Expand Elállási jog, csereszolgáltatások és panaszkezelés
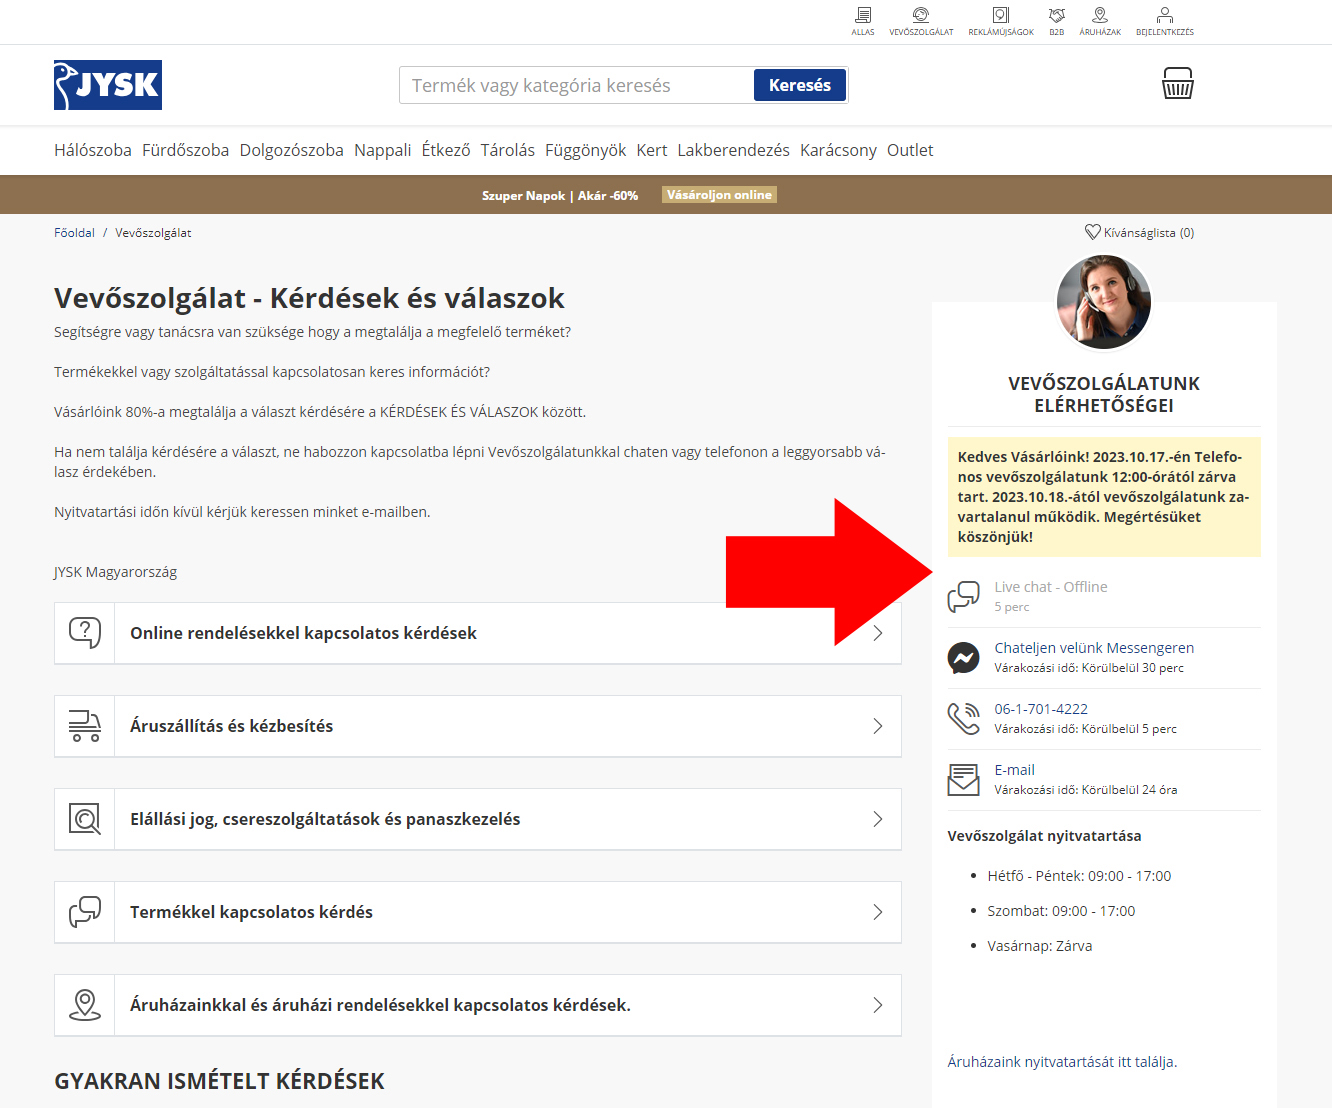 (478, 819)
